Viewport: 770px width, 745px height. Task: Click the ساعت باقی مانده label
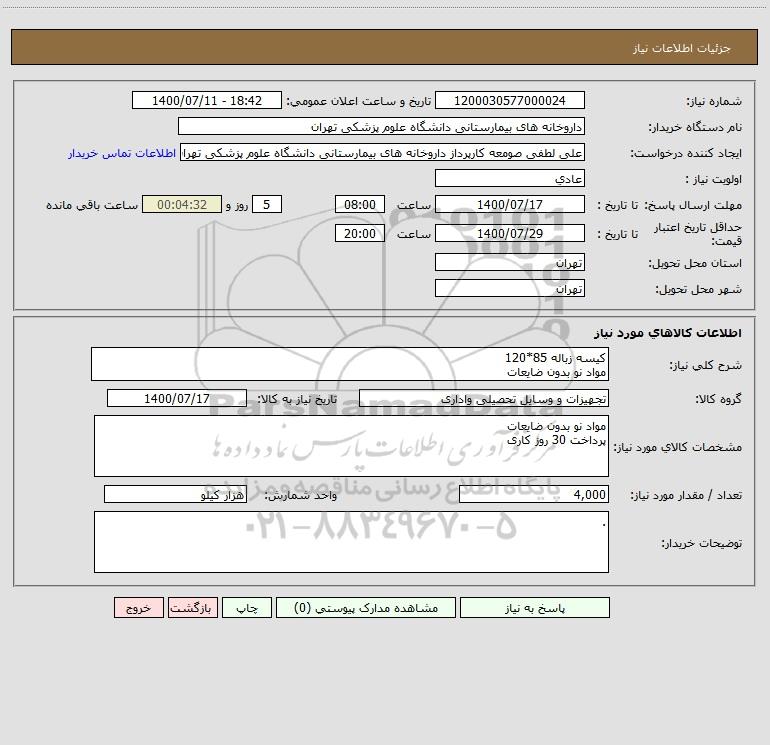92,205
